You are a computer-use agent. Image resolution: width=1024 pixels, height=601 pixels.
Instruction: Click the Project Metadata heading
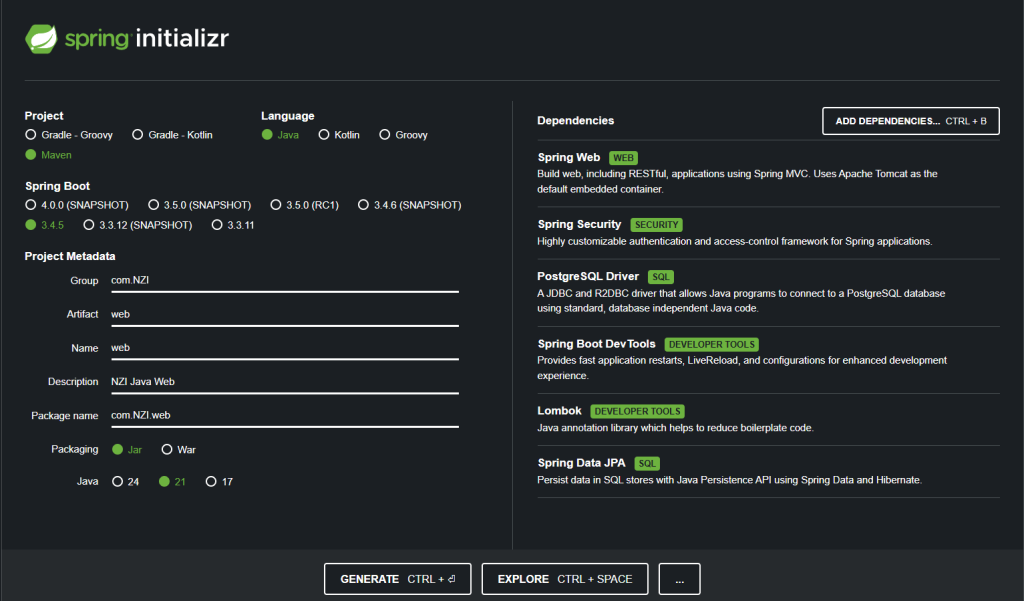(x=70, y=256)
